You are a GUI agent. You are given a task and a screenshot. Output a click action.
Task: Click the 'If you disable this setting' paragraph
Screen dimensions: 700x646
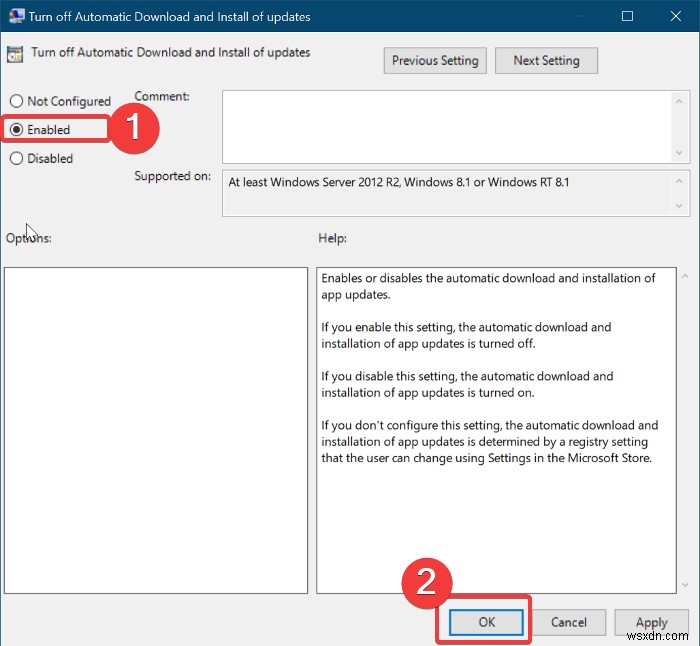[x=467, y=384]
